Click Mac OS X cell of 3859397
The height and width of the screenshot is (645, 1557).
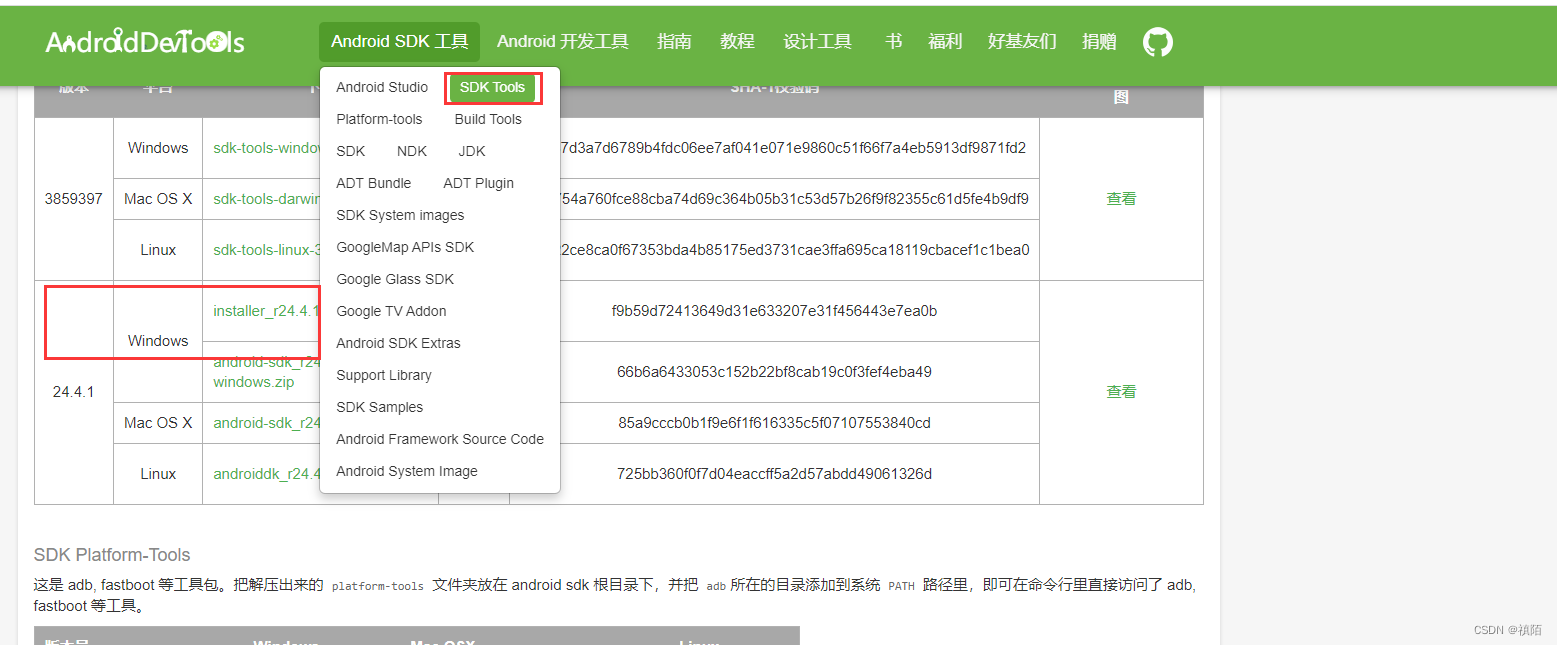[x=158, y=199]
